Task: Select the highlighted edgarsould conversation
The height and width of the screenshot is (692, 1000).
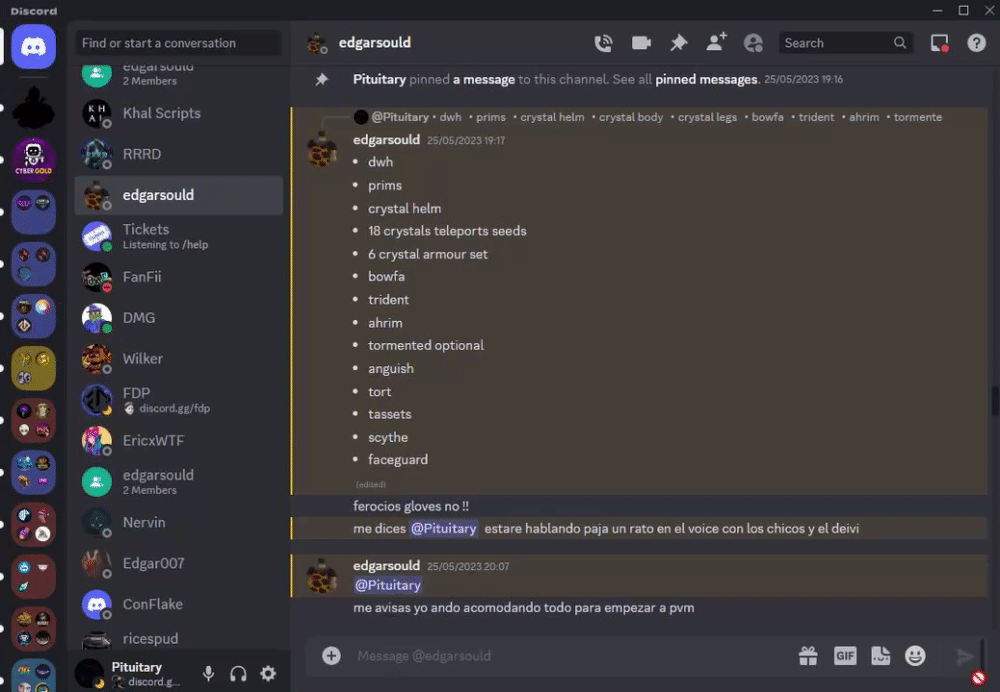Action: (179, 195)
